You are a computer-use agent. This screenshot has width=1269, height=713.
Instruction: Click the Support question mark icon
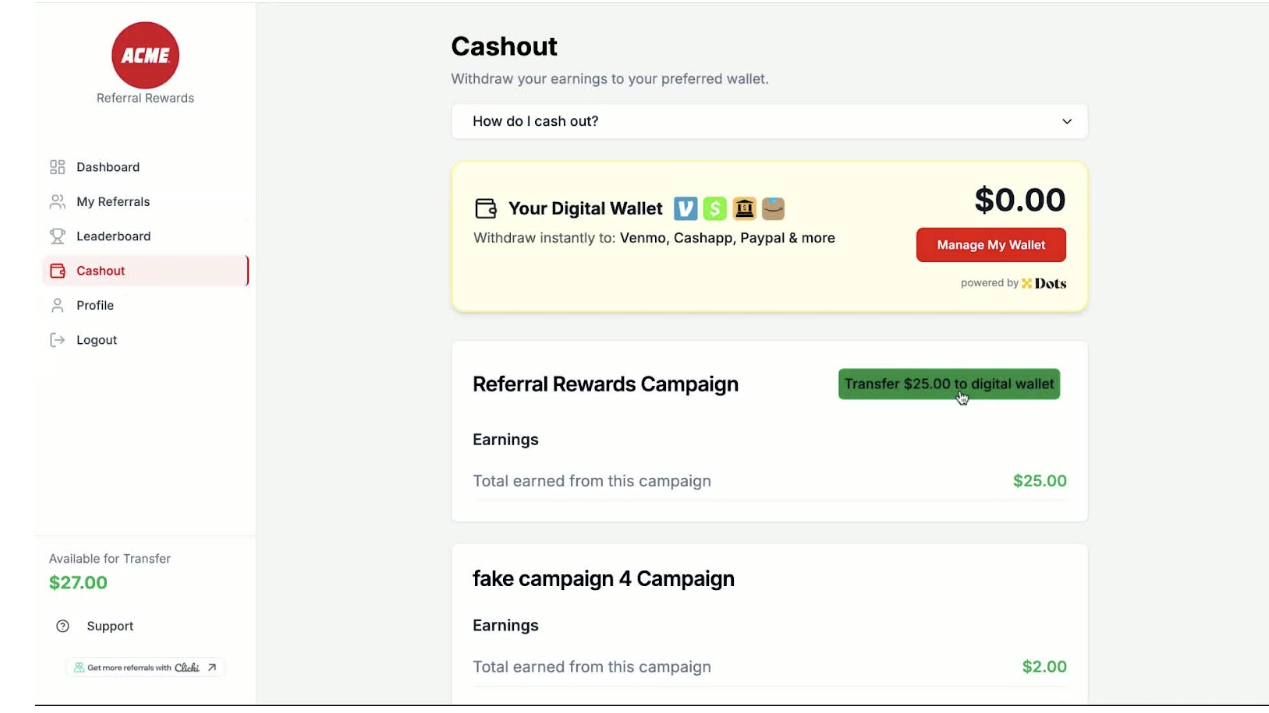(x=63, y=626)
